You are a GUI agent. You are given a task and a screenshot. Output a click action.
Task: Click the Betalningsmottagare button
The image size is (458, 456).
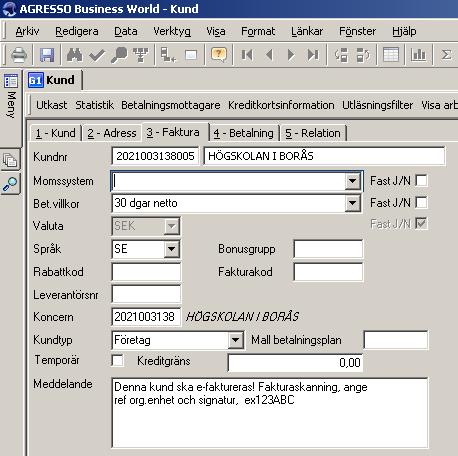click(x=171, y=105)
